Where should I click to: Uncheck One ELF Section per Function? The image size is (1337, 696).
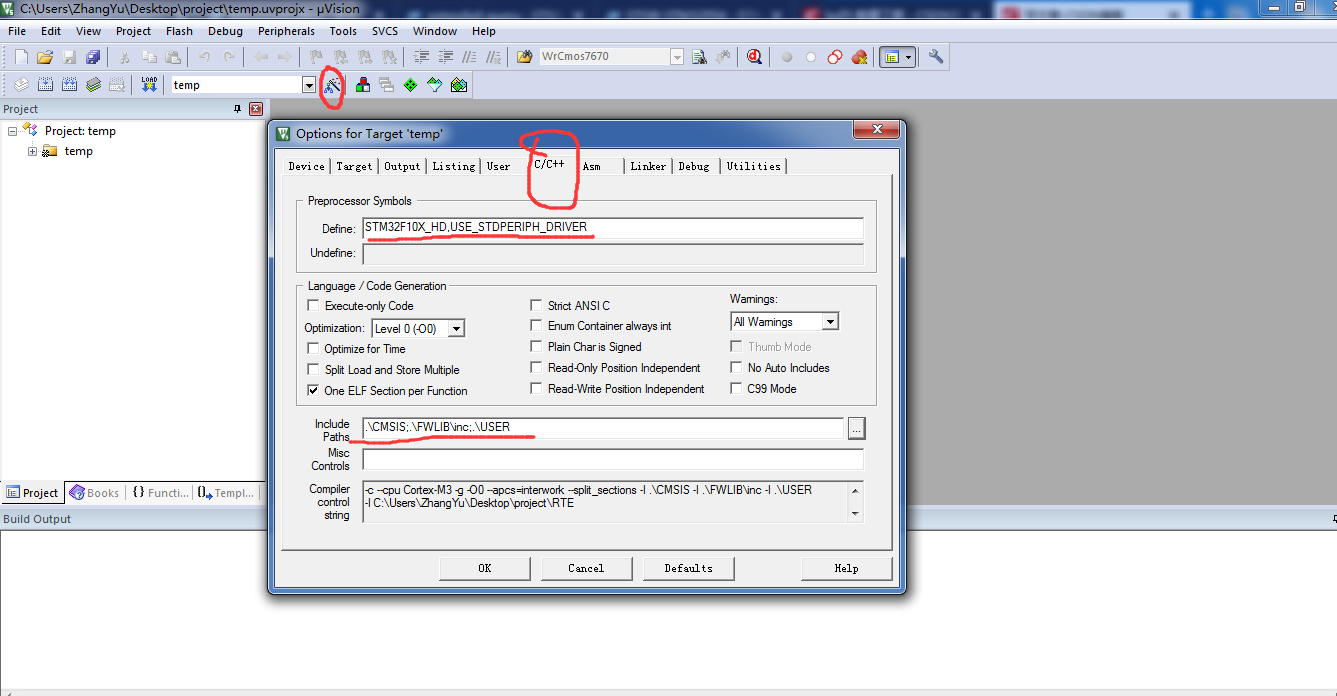point(314,391)
